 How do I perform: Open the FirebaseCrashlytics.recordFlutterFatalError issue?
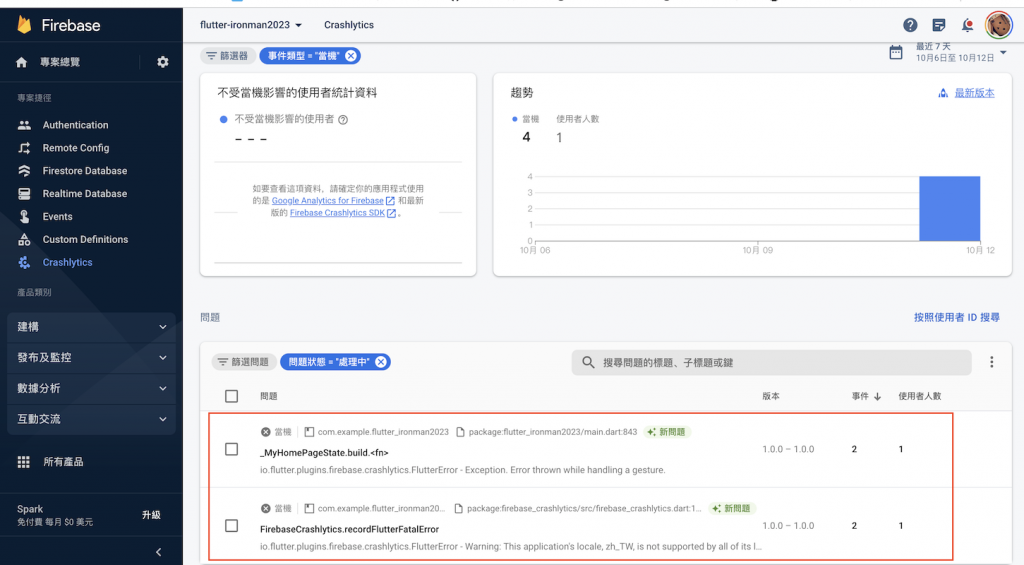coord(349,528)
